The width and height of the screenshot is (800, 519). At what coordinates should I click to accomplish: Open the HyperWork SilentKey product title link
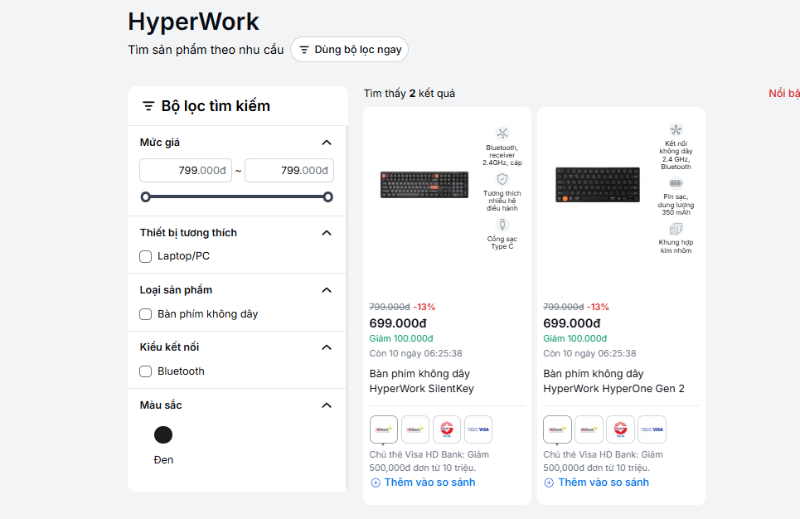tap(421, 381)
